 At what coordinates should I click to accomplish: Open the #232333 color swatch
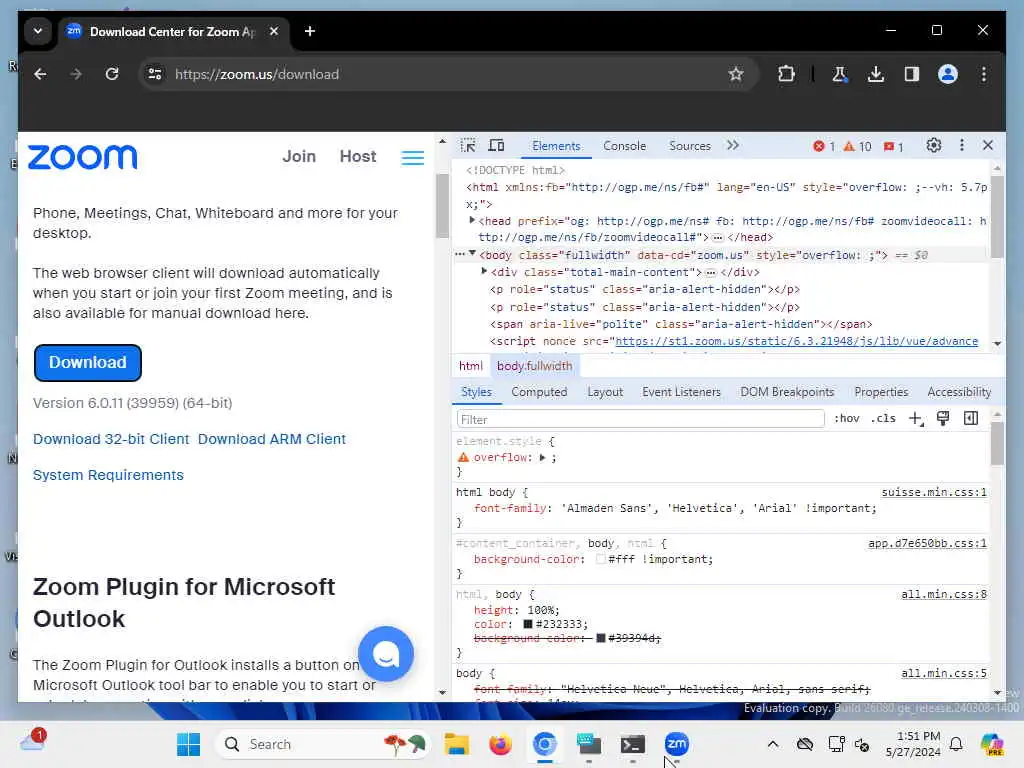528,624
